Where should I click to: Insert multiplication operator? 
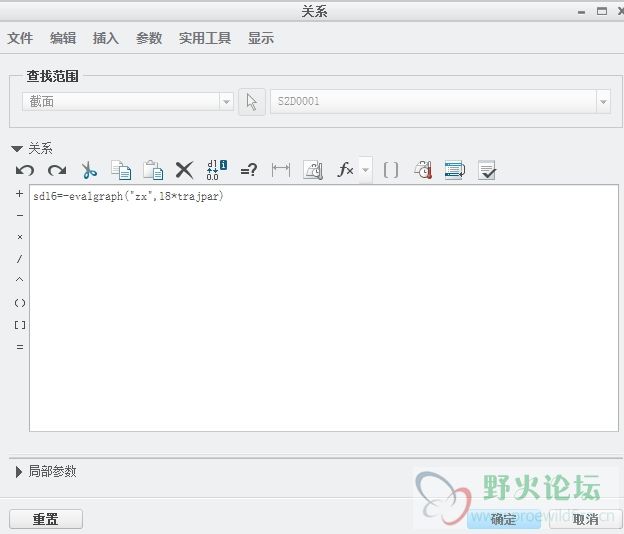coord(20,237)
